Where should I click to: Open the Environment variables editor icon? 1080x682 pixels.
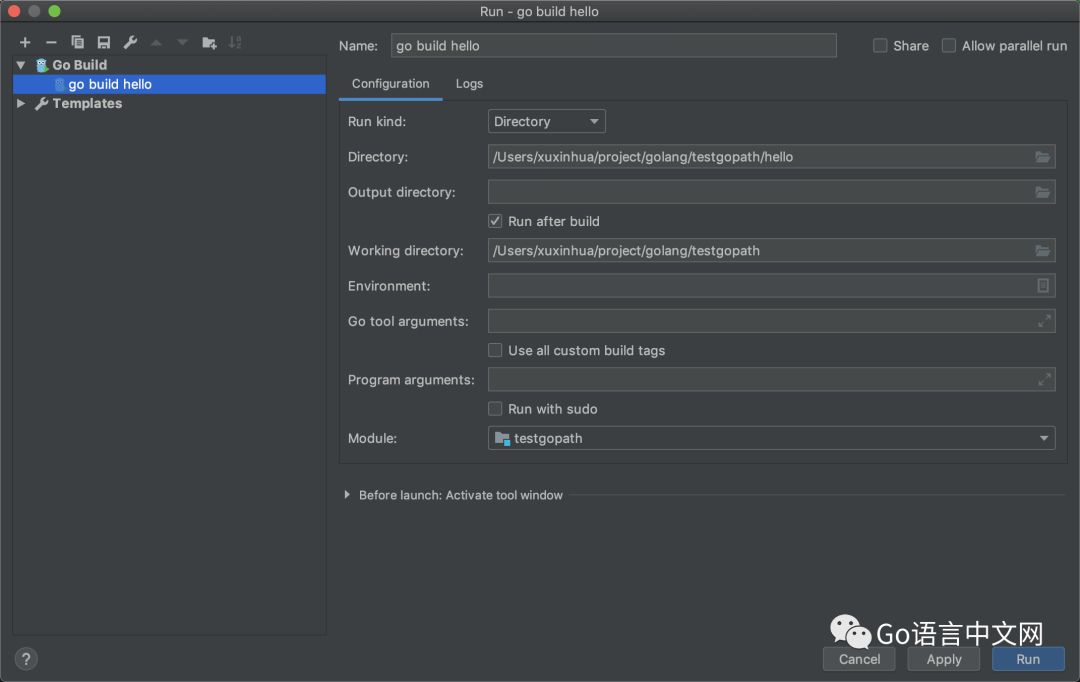[1042, 286]
